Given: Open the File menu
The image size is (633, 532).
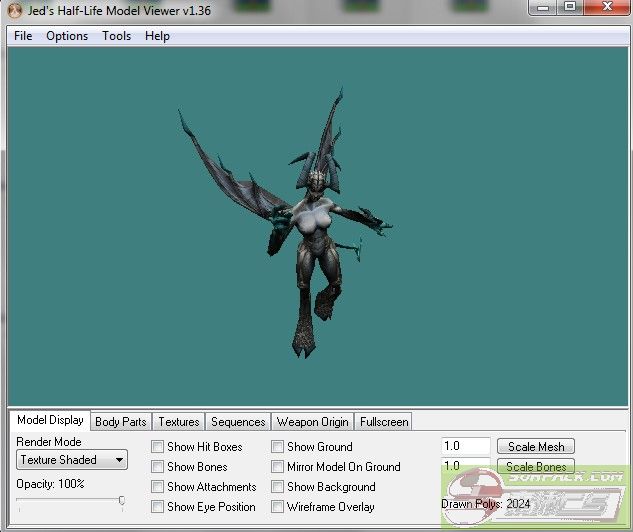Looking at the screenshot, I should click(23, 36).
